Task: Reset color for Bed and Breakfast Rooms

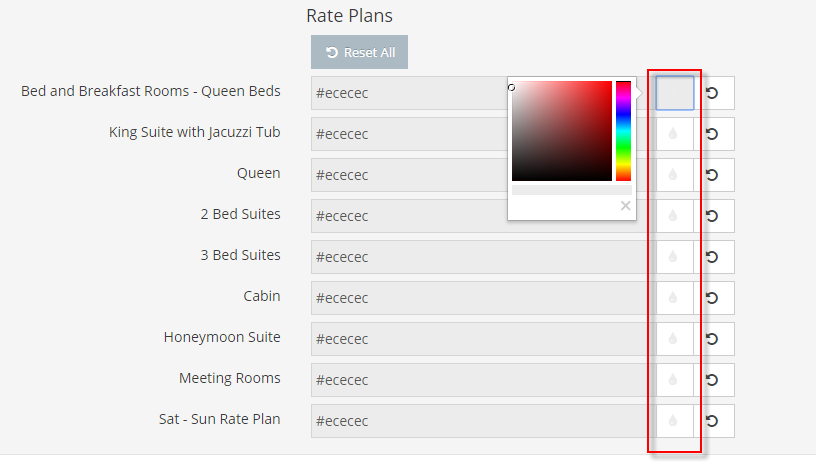Action: [713, 93]
